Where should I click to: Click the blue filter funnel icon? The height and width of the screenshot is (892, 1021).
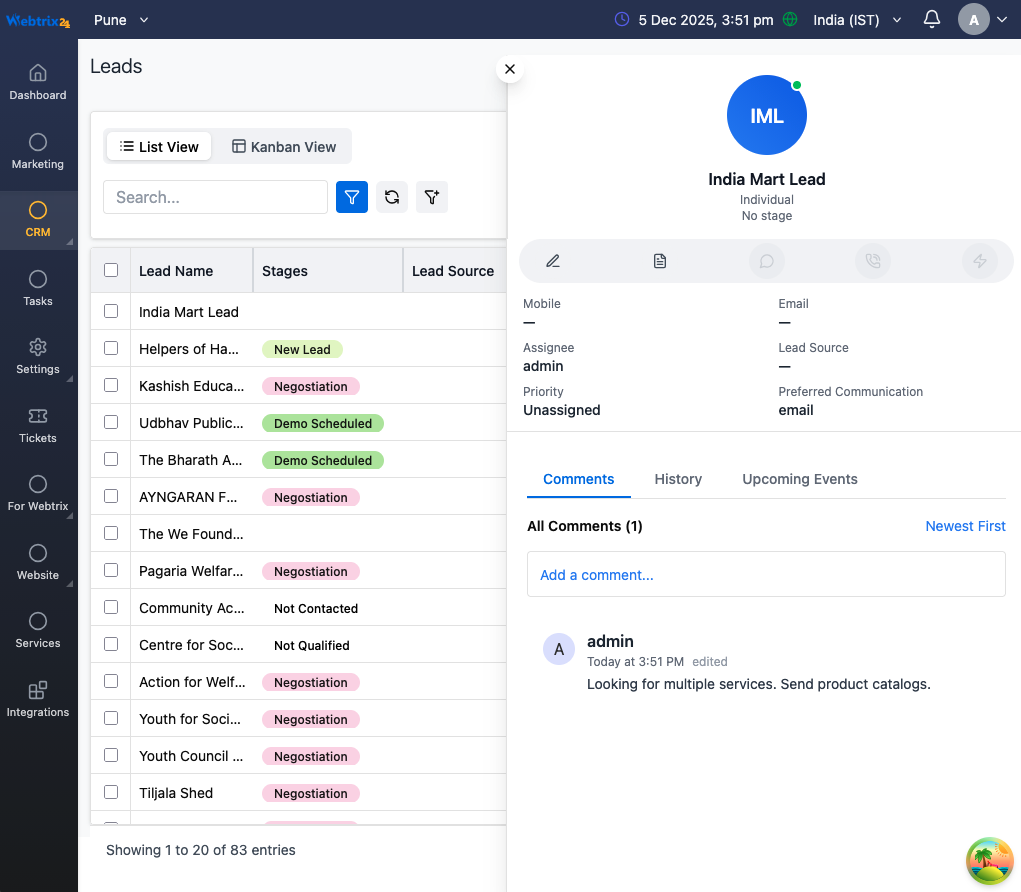352,197
